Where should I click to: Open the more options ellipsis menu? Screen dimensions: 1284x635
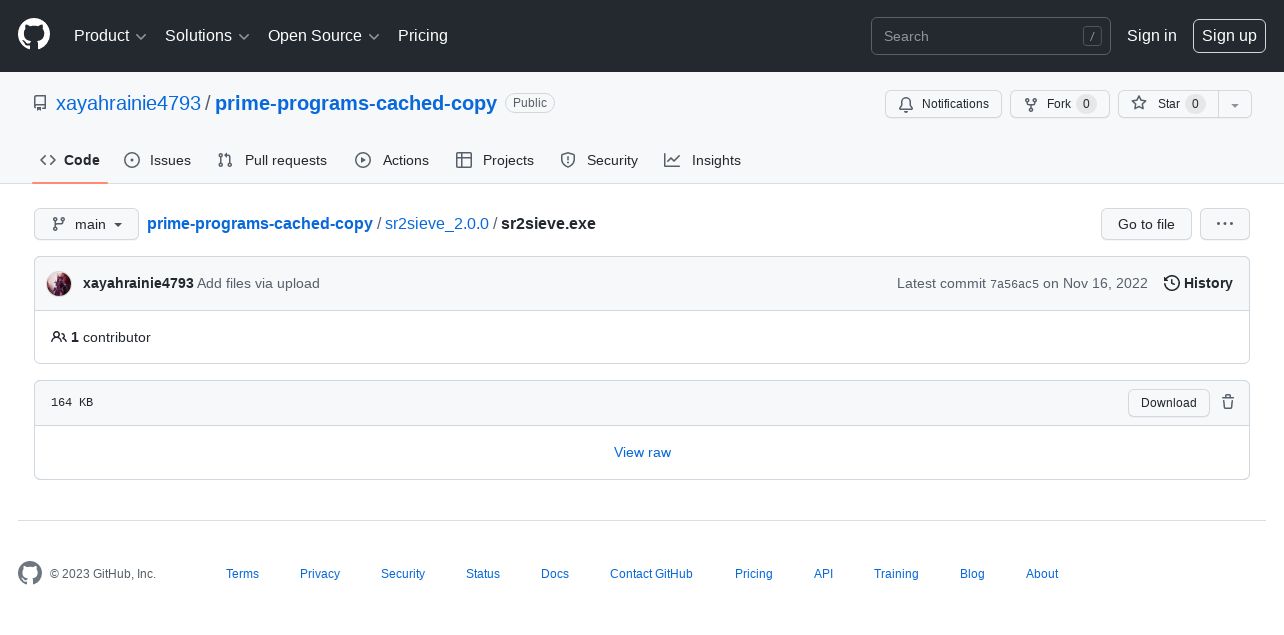point(1225,224)
